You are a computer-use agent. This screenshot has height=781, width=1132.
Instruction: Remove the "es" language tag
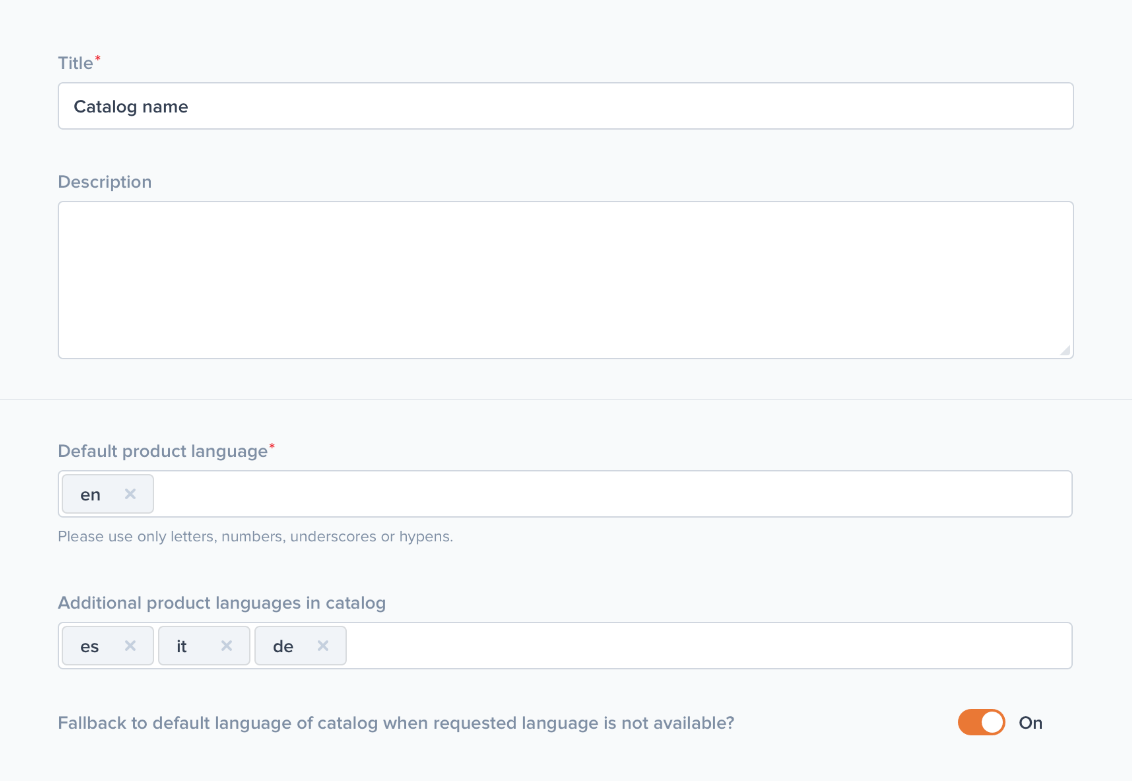tap(130, 646)
